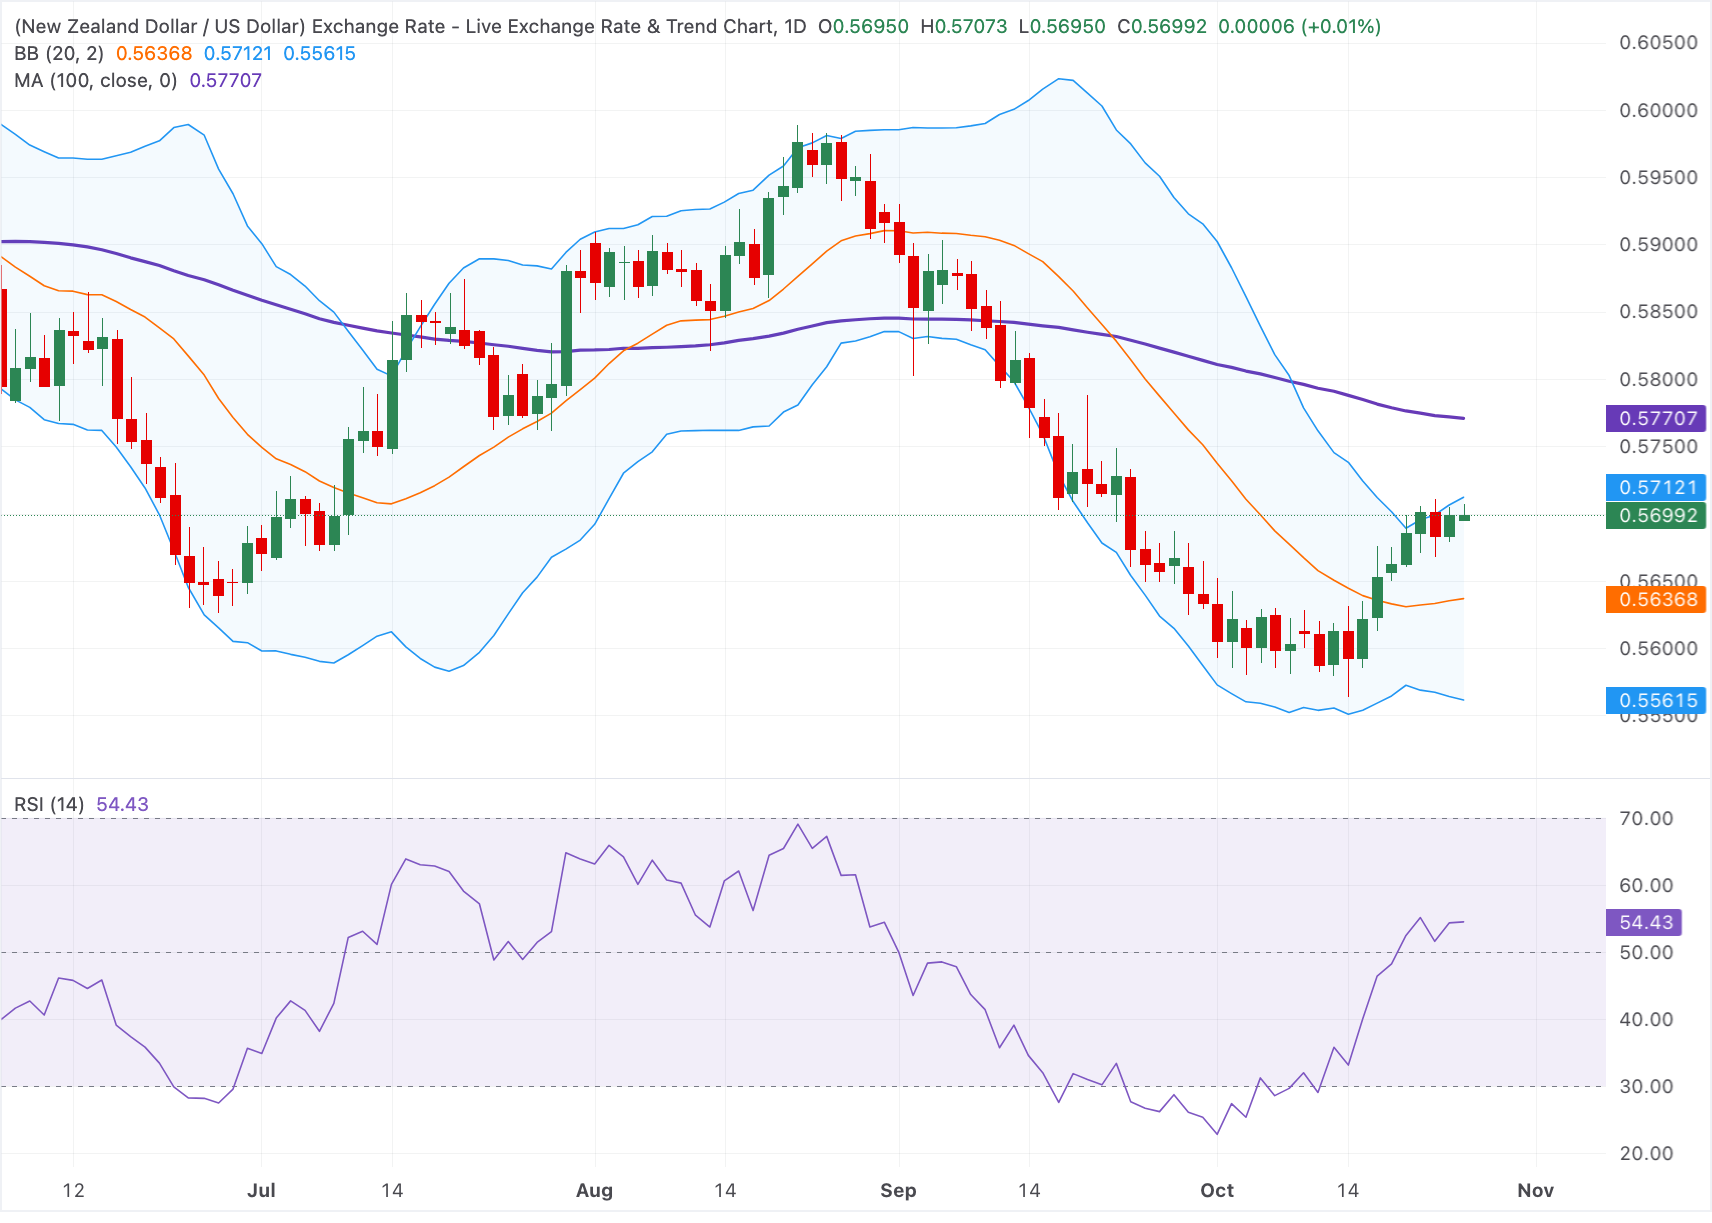Click the 'Sep' label on time axis
The height and width of the screenshot is (1223, 1712).
tap(898, 1191)
